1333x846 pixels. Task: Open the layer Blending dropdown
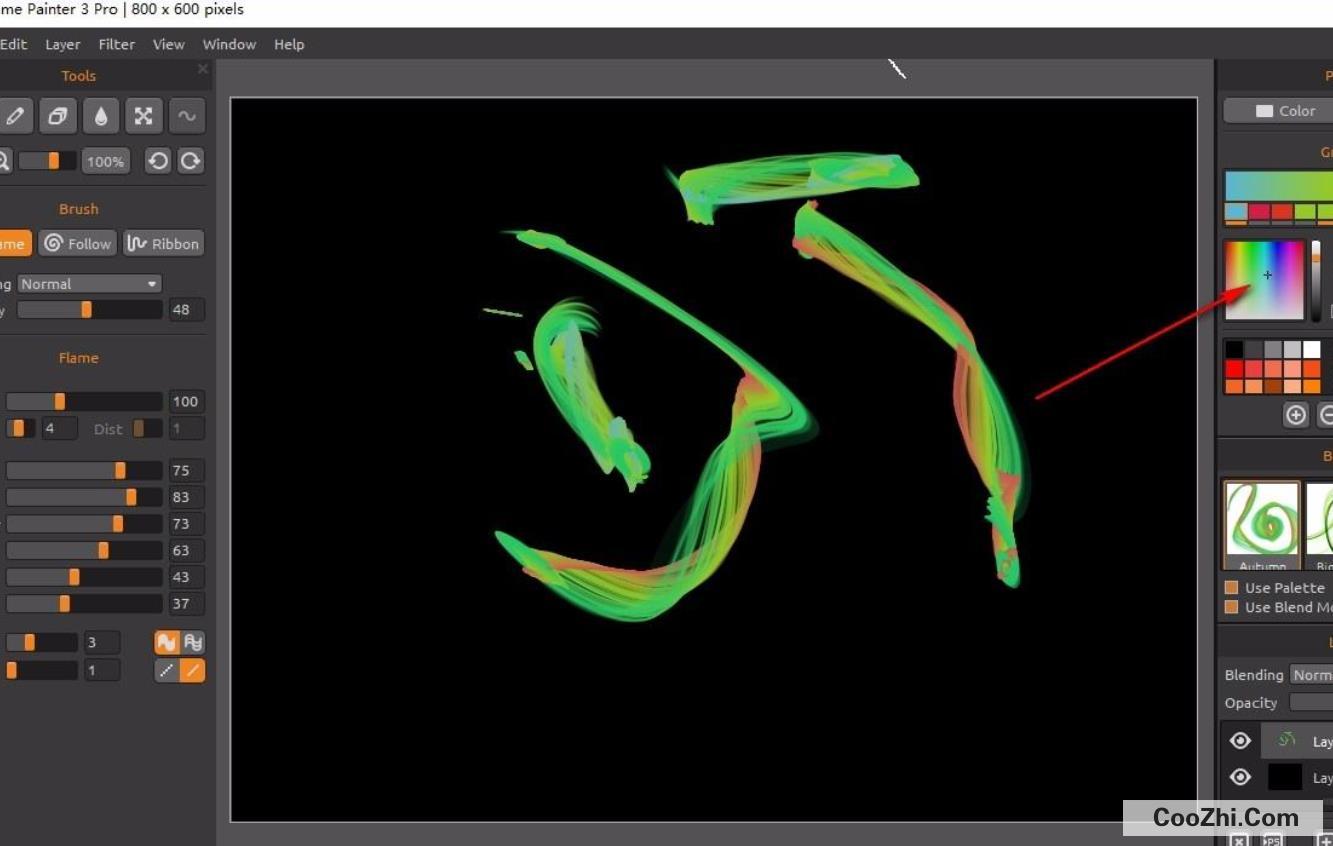1311,675
